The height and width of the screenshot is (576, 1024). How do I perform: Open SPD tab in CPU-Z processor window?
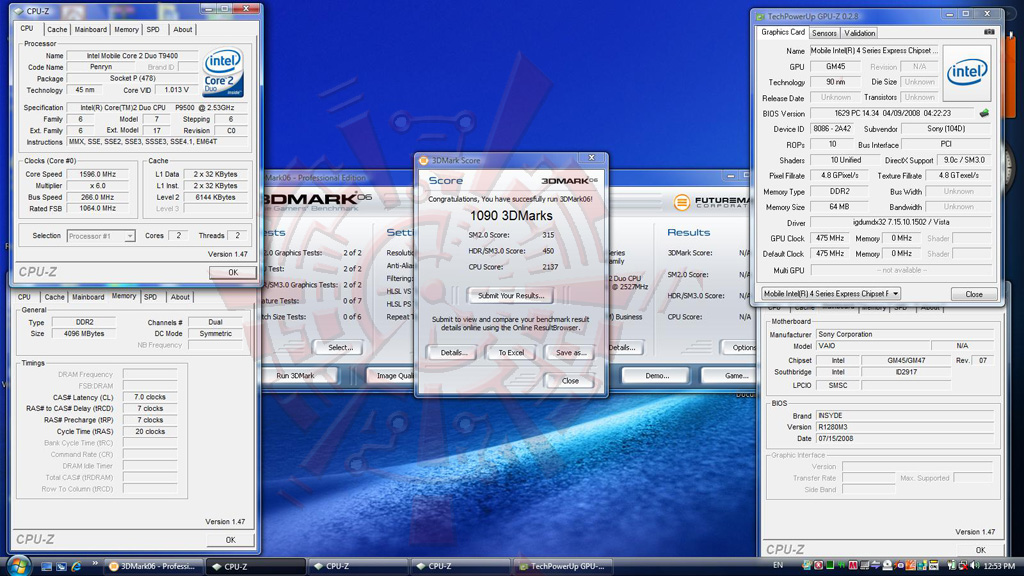tap(153, 29)
